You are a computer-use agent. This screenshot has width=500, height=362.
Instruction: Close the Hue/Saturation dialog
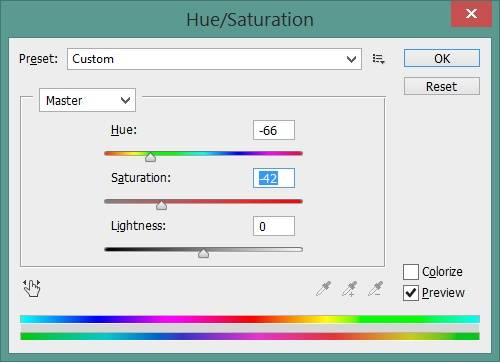point(471,13)
